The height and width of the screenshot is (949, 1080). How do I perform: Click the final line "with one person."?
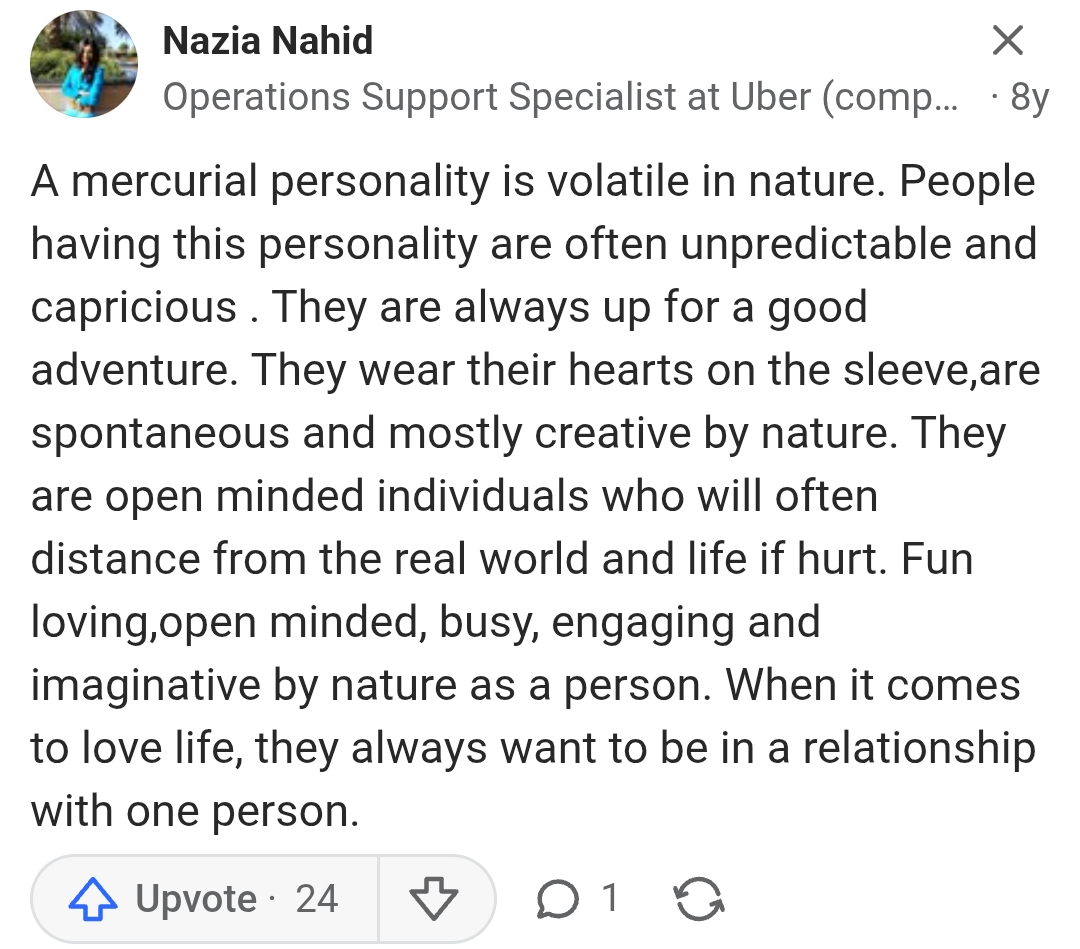(x=195, y=811)
